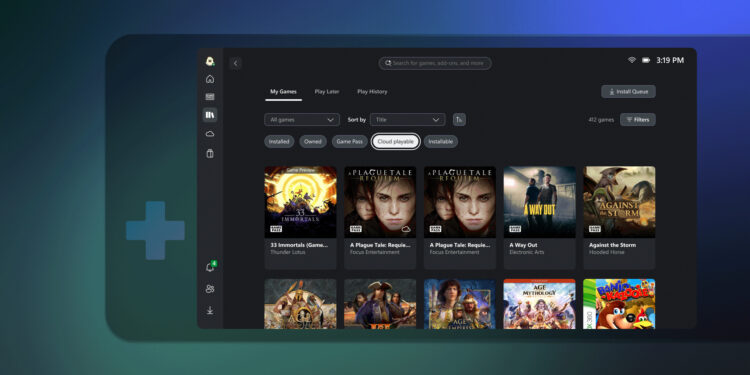
Task: Click cloud icon on A Plague Tale cover
Action: click(x=406, y=230)
